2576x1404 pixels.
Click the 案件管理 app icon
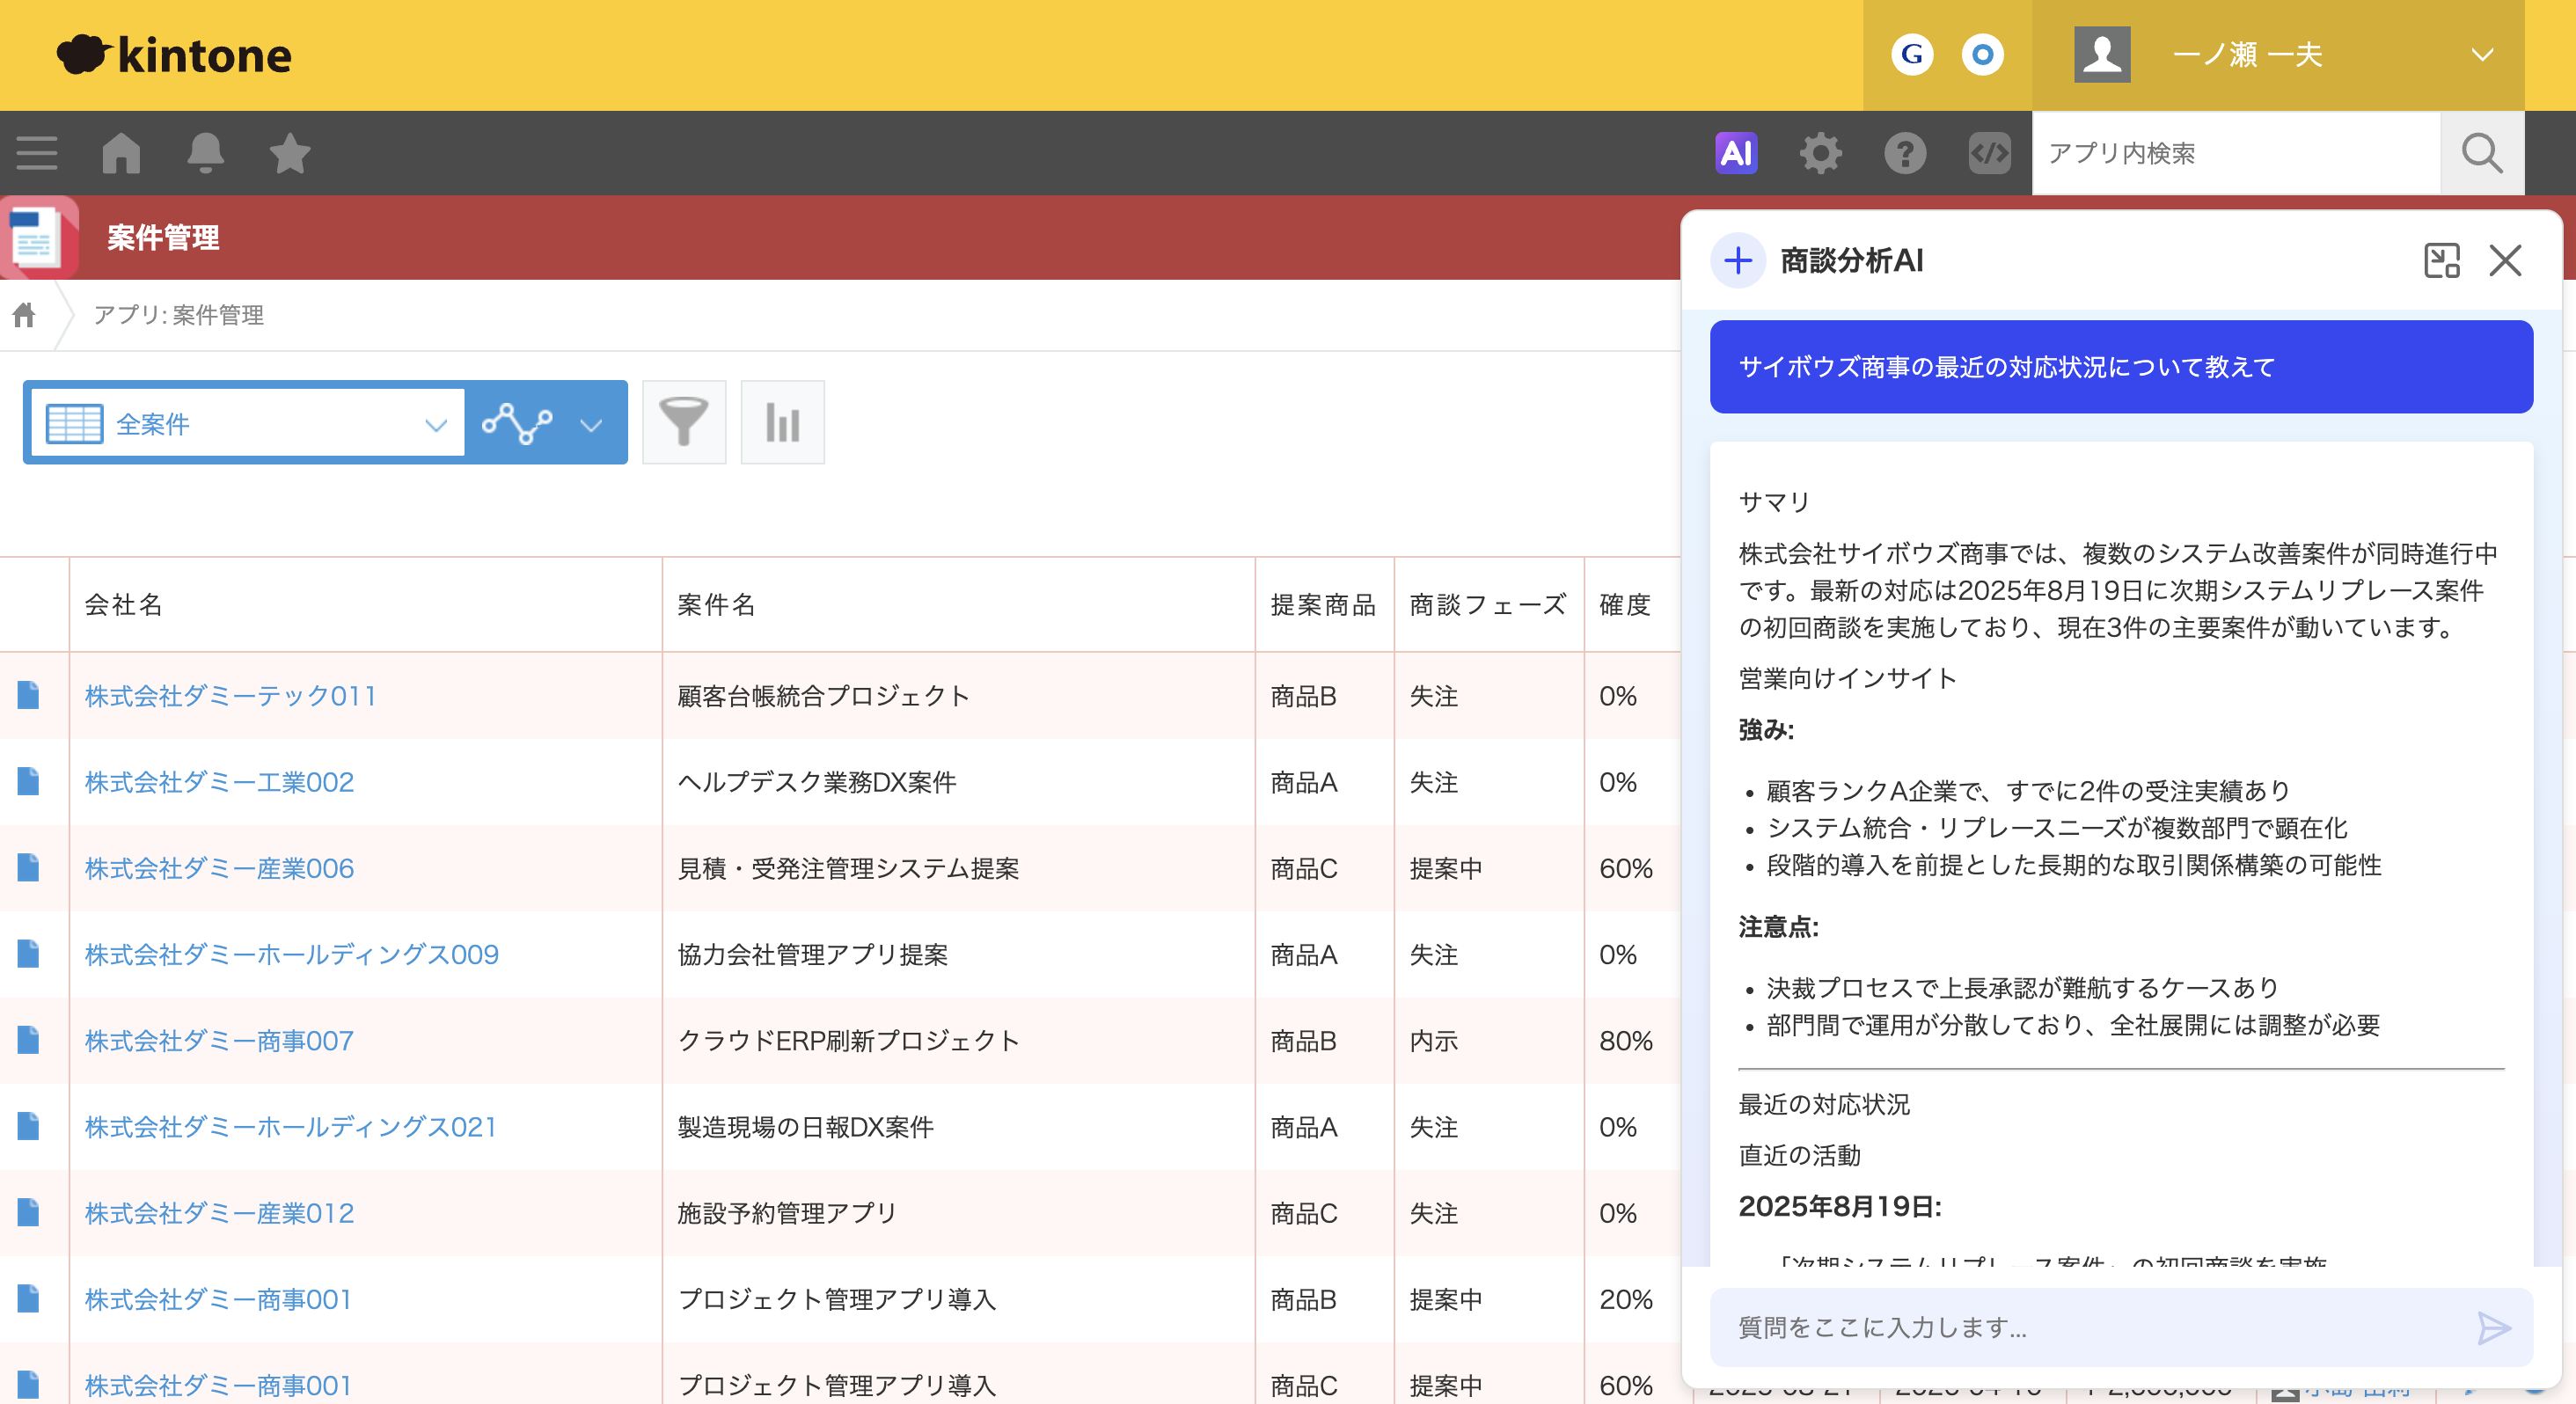[x=39, y=237]
